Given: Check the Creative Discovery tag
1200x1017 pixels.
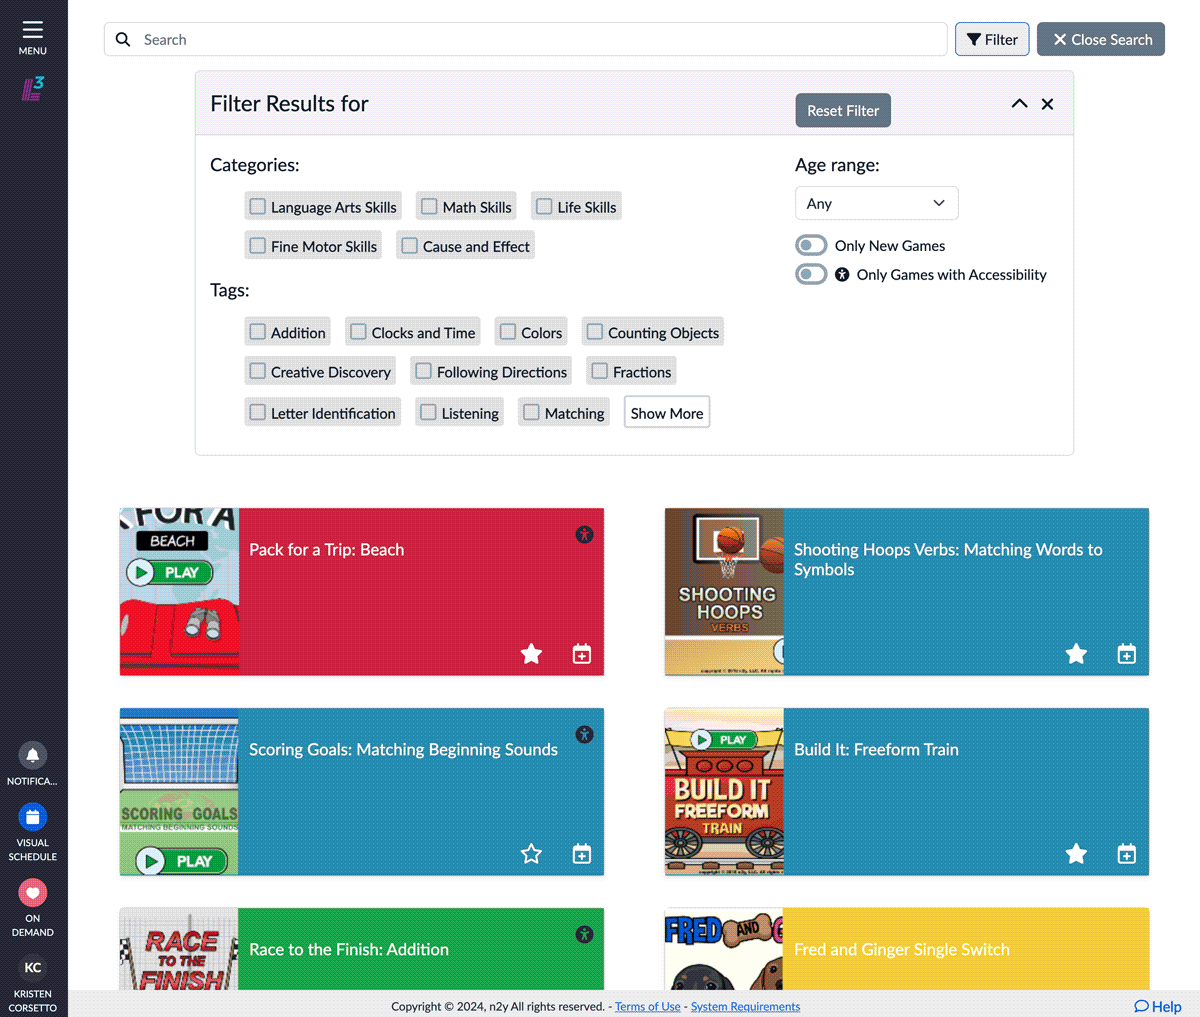Looking at the screenshot, I should click(258, 371).
